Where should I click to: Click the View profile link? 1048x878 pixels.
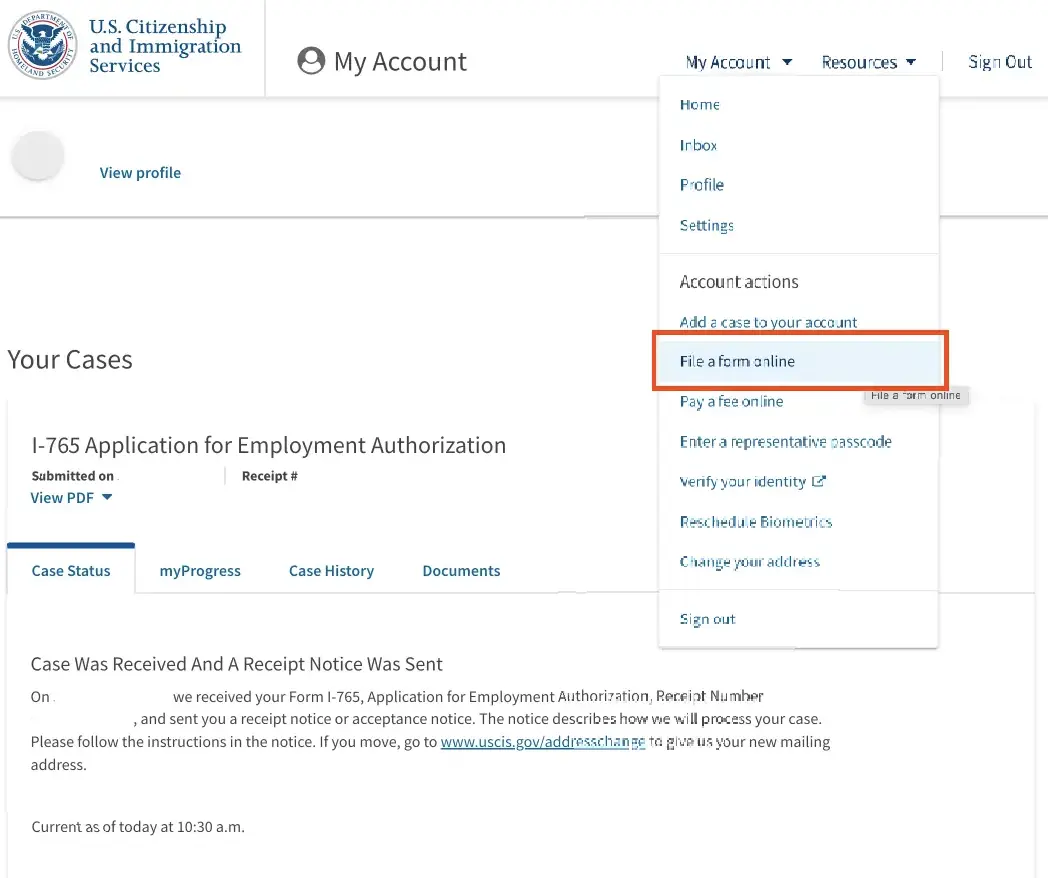click(140, 173)
